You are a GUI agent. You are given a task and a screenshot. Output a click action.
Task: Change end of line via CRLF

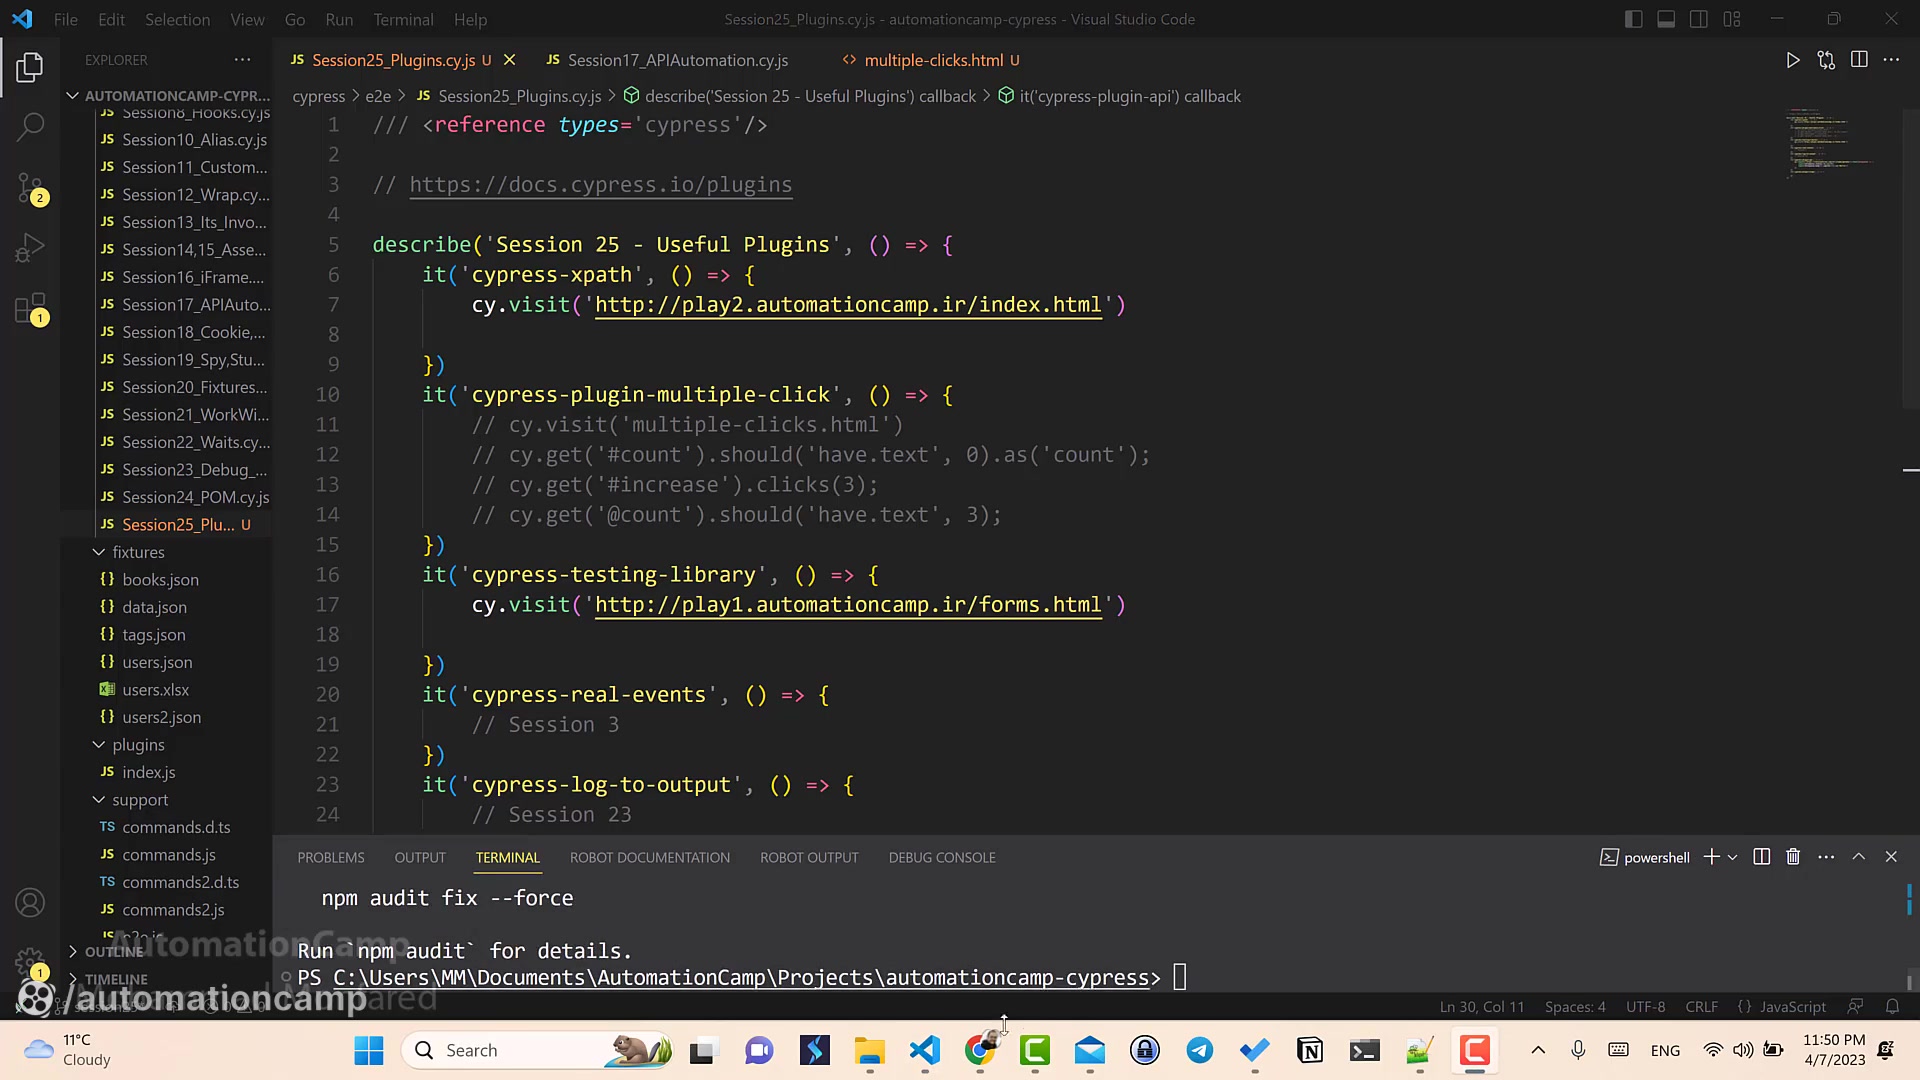coord(1701,1007)
